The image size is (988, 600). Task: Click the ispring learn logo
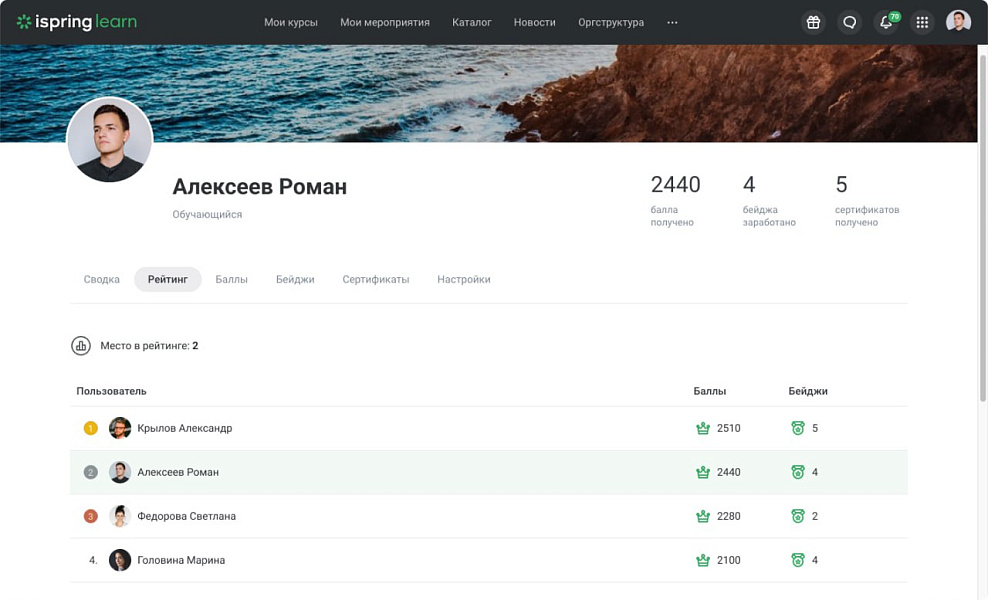pyautogui.click(x=76, y=20)
